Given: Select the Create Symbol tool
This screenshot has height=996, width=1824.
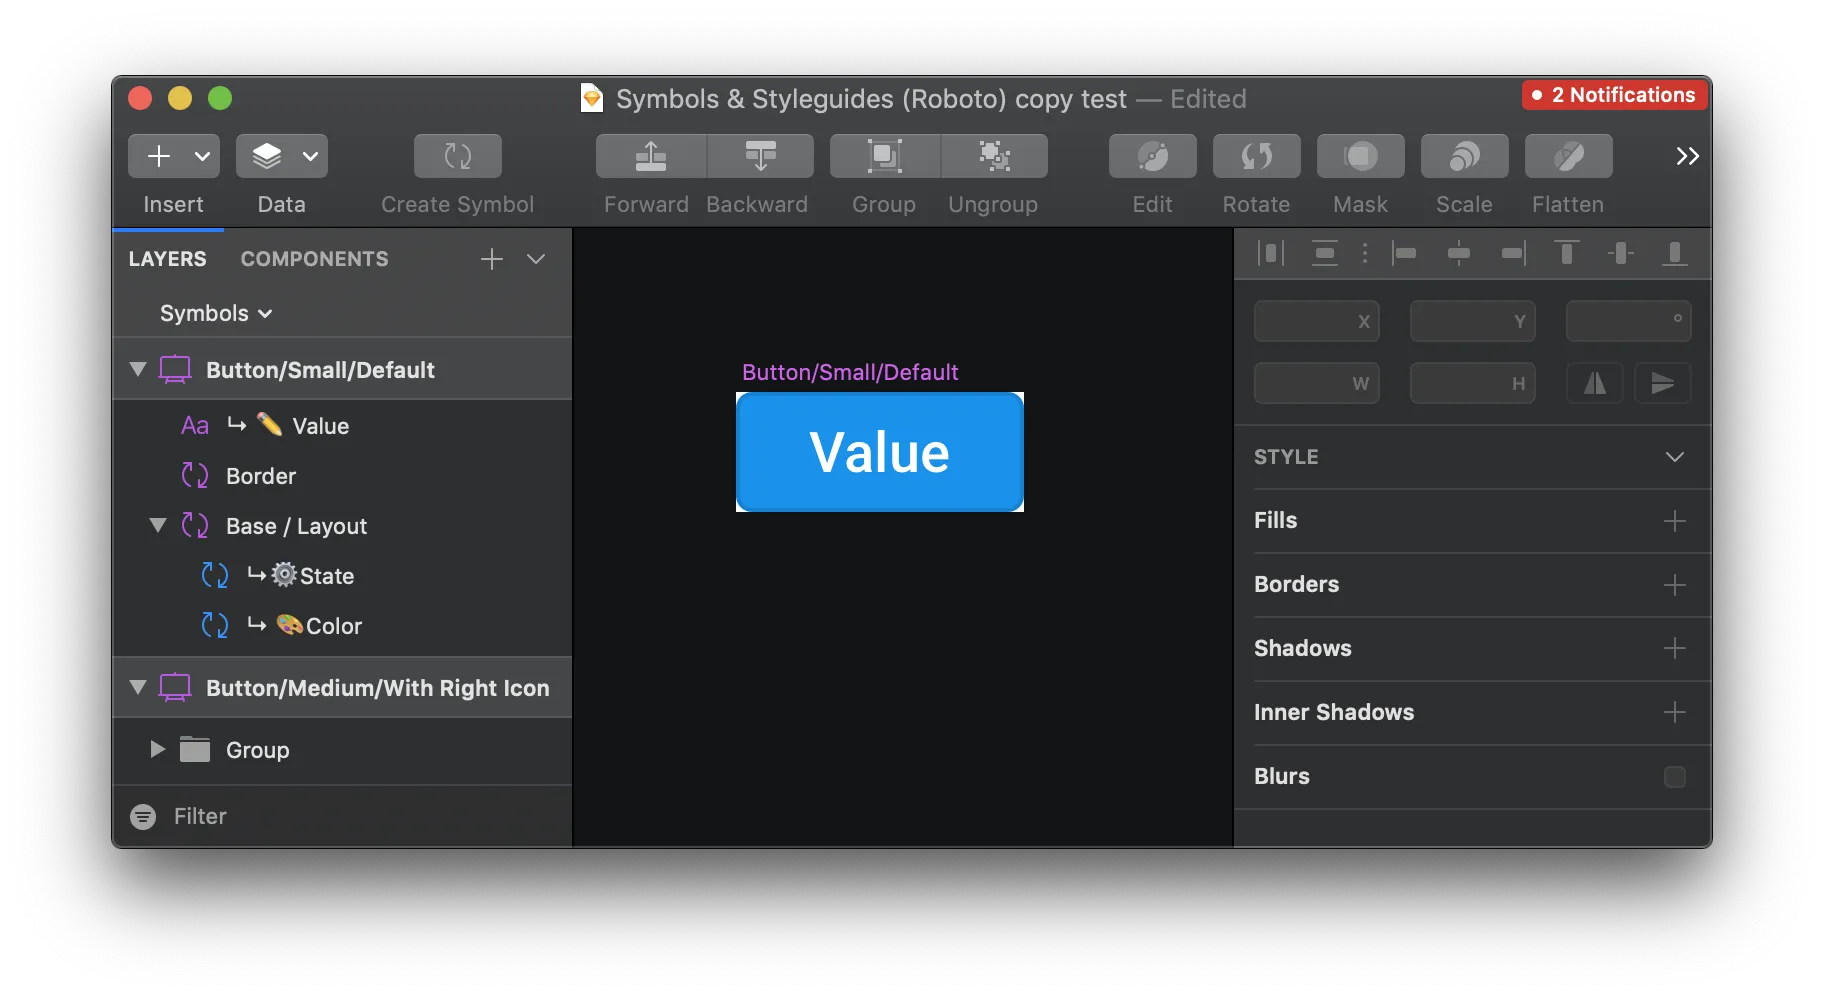Looking at the screenshot, I should pyautogui.click(x=456, y=156).
